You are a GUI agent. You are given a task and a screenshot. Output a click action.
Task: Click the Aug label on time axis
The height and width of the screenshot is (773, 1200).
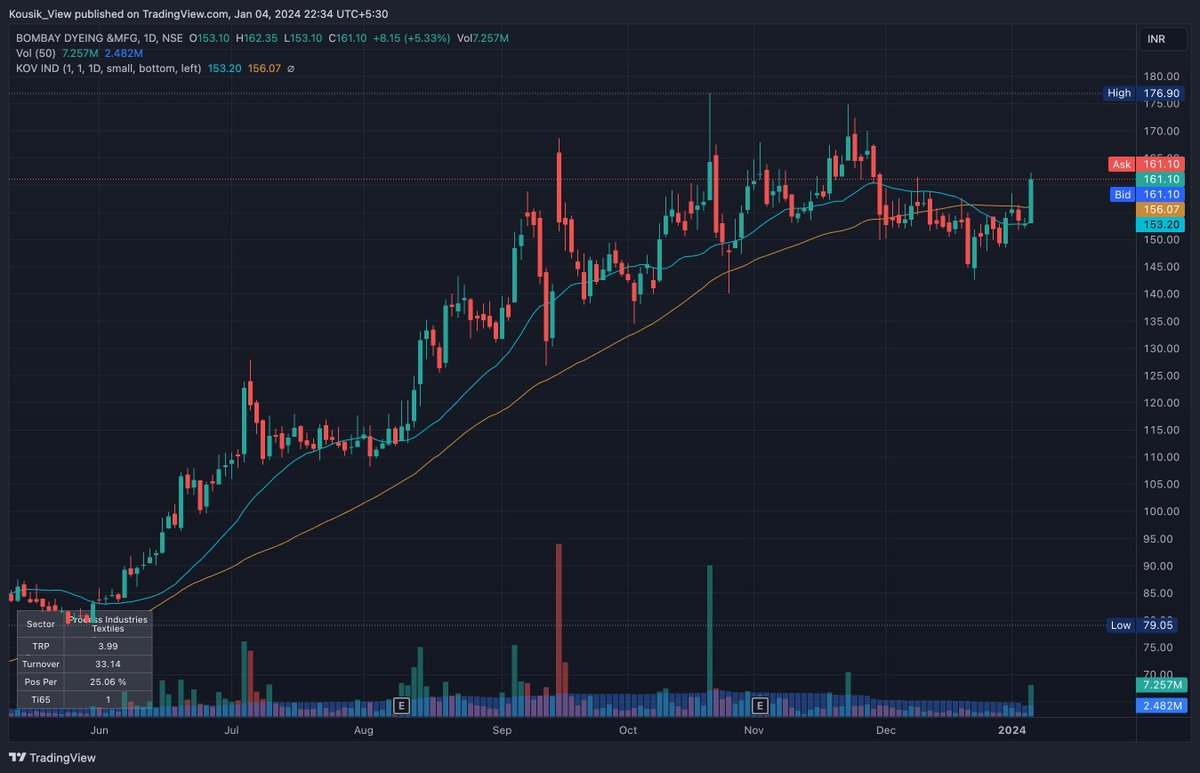click(364, 731)
